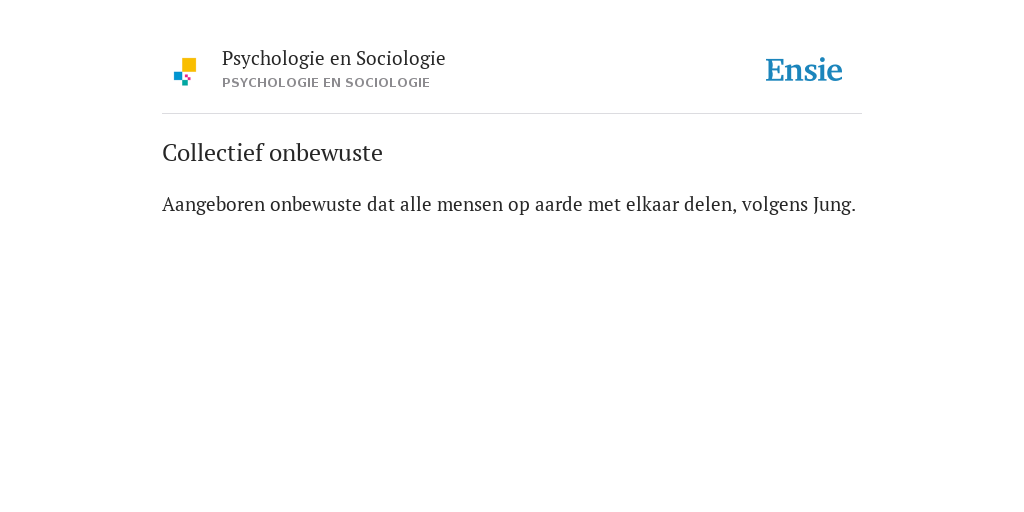
Task: Click the Collectief onbewuste heading
Action: coord(272,153)
